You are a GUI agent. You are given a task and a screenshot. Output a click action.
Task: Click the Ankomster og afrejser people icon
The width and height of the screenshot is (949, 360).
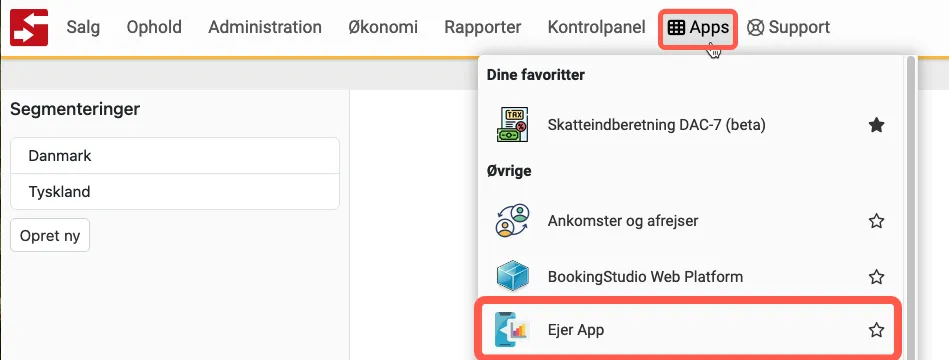512,221
